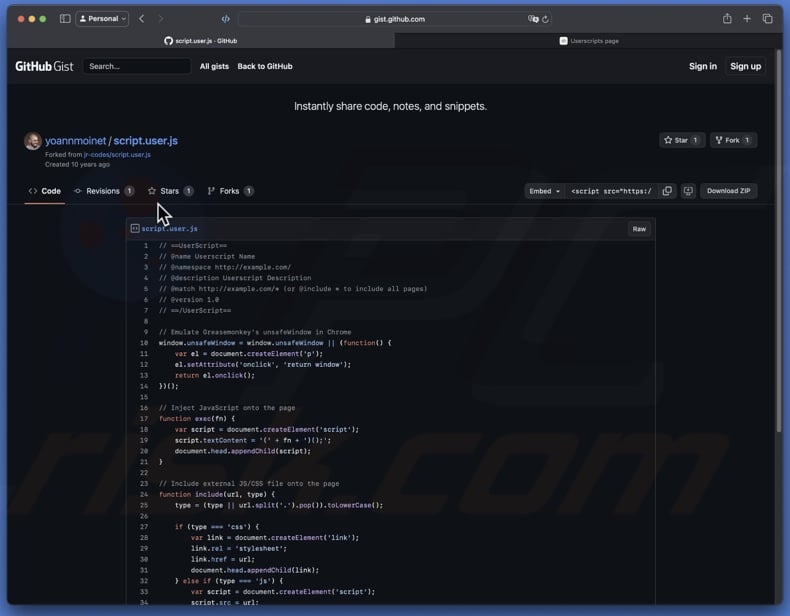This screenshot has height=616, width=790.
Task: Open a new tab with the plus icon
Action: click(747, 19)
